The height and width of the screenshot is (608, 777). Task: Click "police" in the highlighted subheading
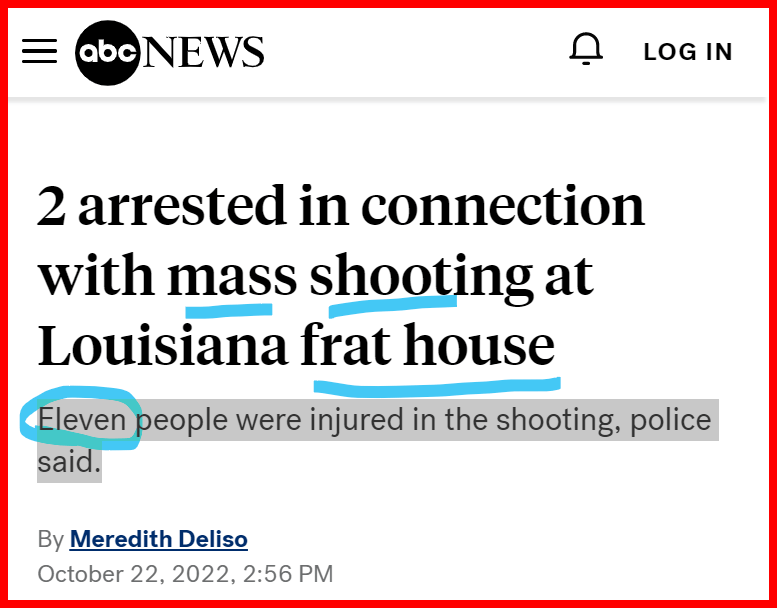[670, 420]
